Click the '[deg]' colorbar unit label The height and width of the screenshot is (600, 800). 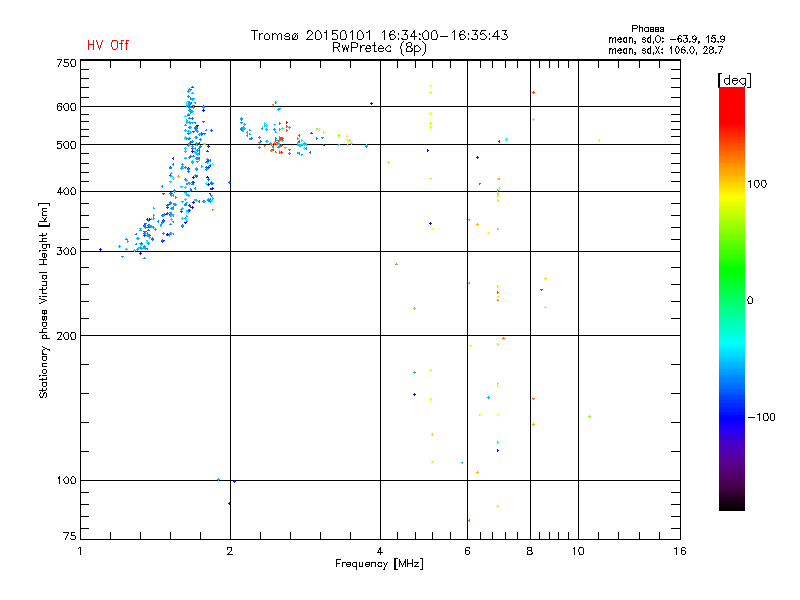pos(734,80)
